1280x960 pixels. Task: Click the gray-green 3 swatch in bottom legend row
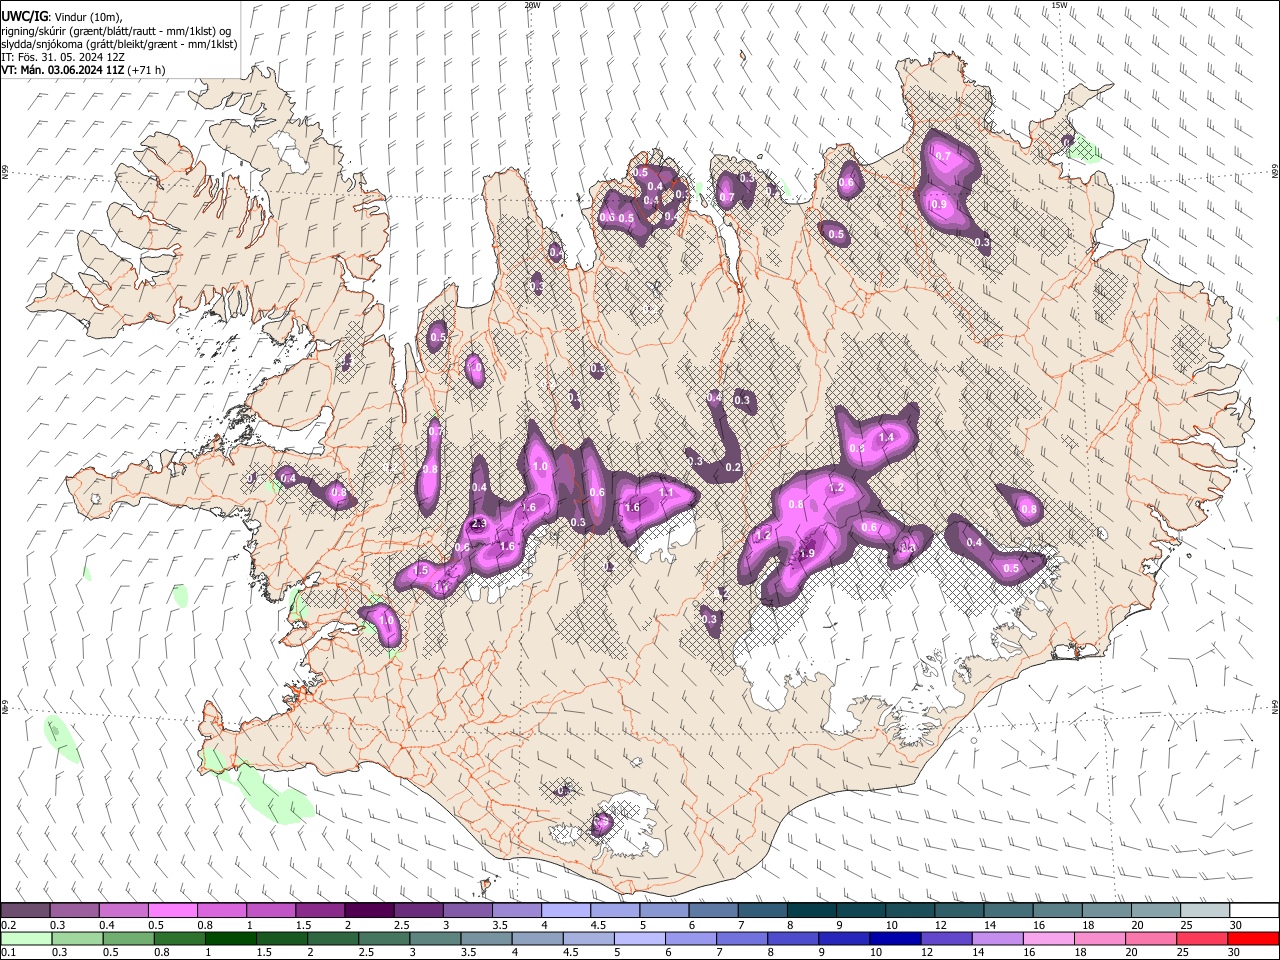click(434, 938)
